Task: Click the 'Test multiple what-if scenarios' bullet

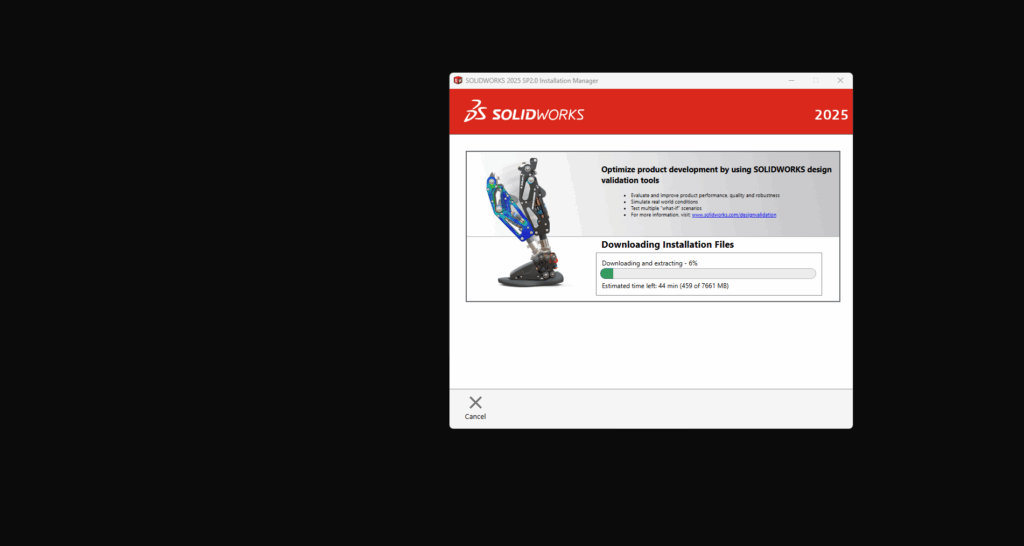Action: pyautogui.click(x=666, y=208)
